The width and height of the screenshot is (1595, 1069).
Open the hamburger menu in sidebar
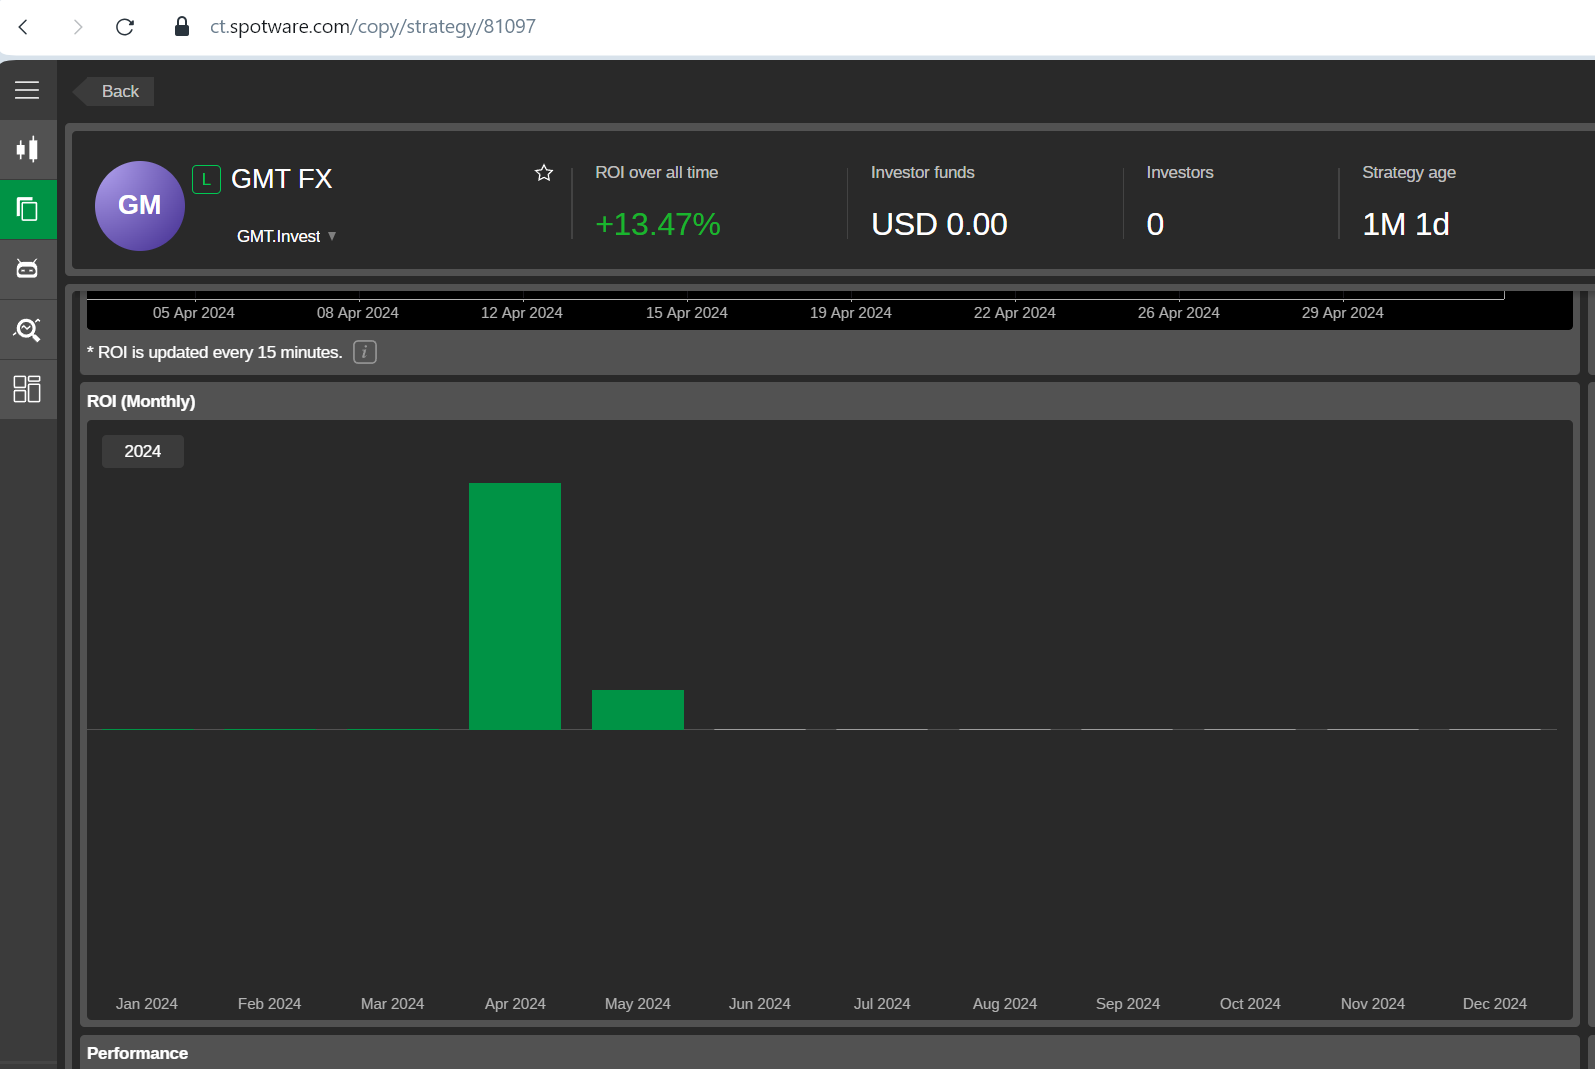pos(27,90)
